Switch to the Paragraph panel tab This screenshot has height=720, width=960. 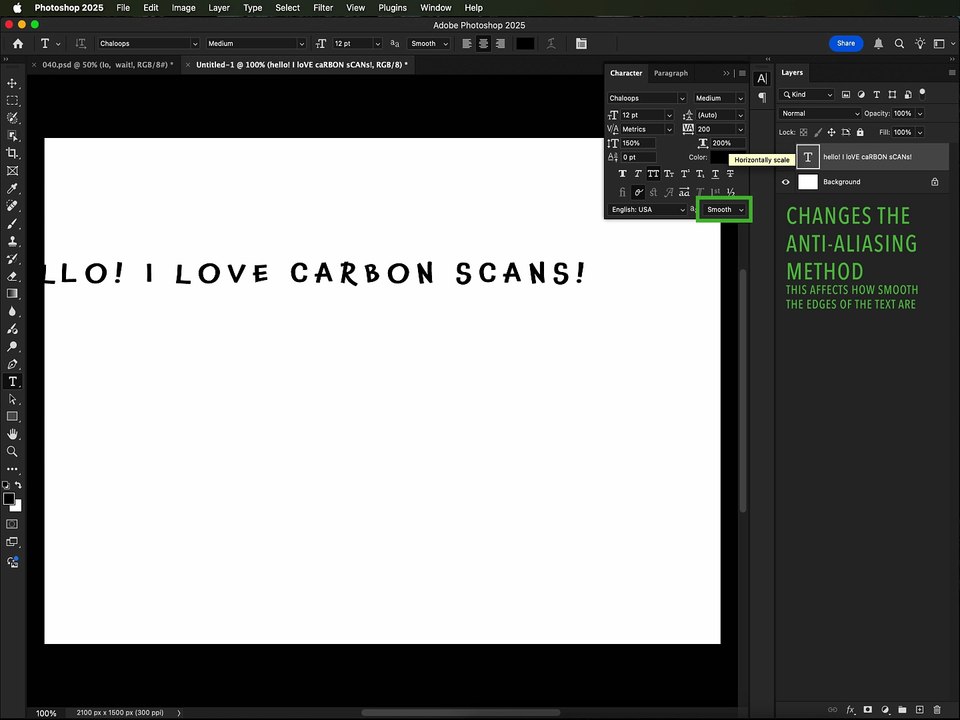670,73
